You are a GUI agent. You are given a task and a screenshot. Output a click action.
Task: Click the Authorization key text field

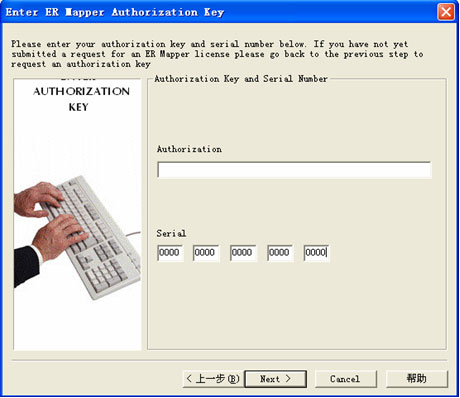click(x=294, y=170)
